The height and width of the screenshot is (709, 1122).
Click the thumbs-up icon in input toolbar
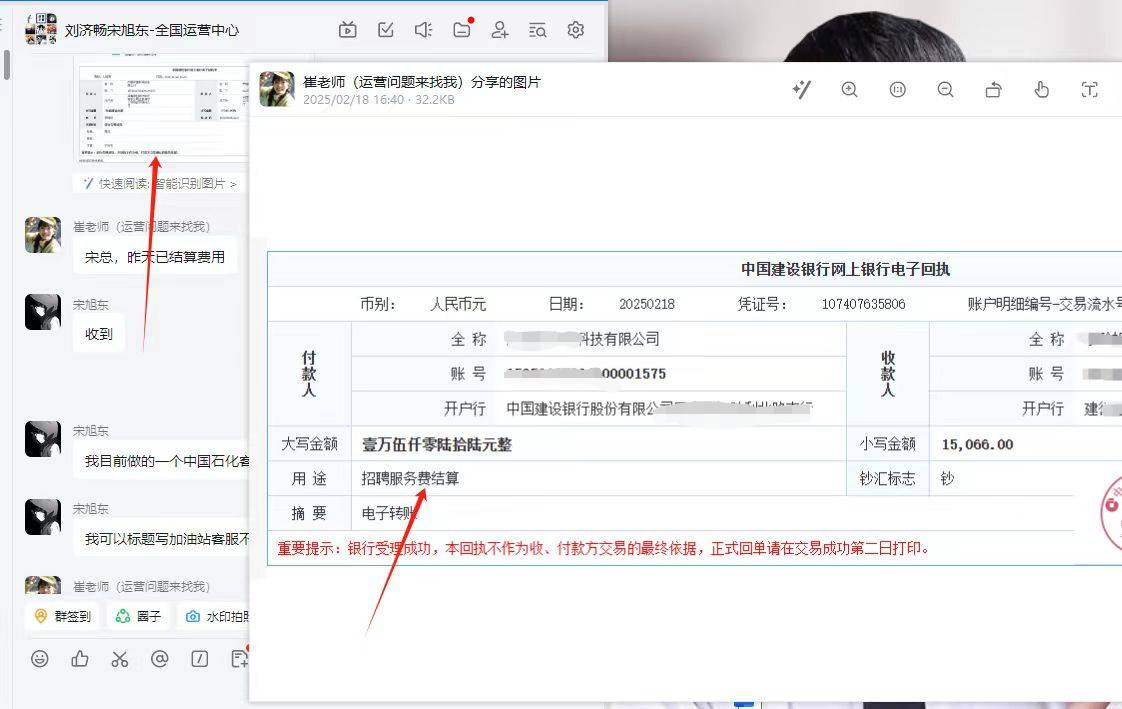point(80,659)
